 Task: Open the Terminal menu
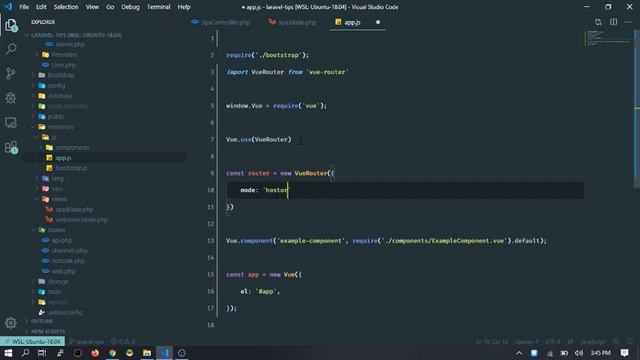coord(158,7)
